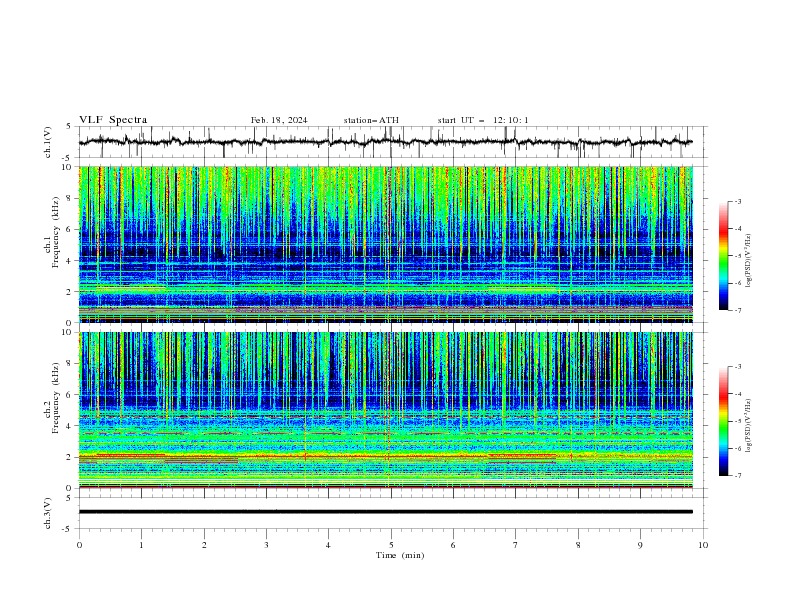Screen dimensions: 792x612
Task: Click the "start UT = 12:10:1" header text
Action: tap(483, 120)
